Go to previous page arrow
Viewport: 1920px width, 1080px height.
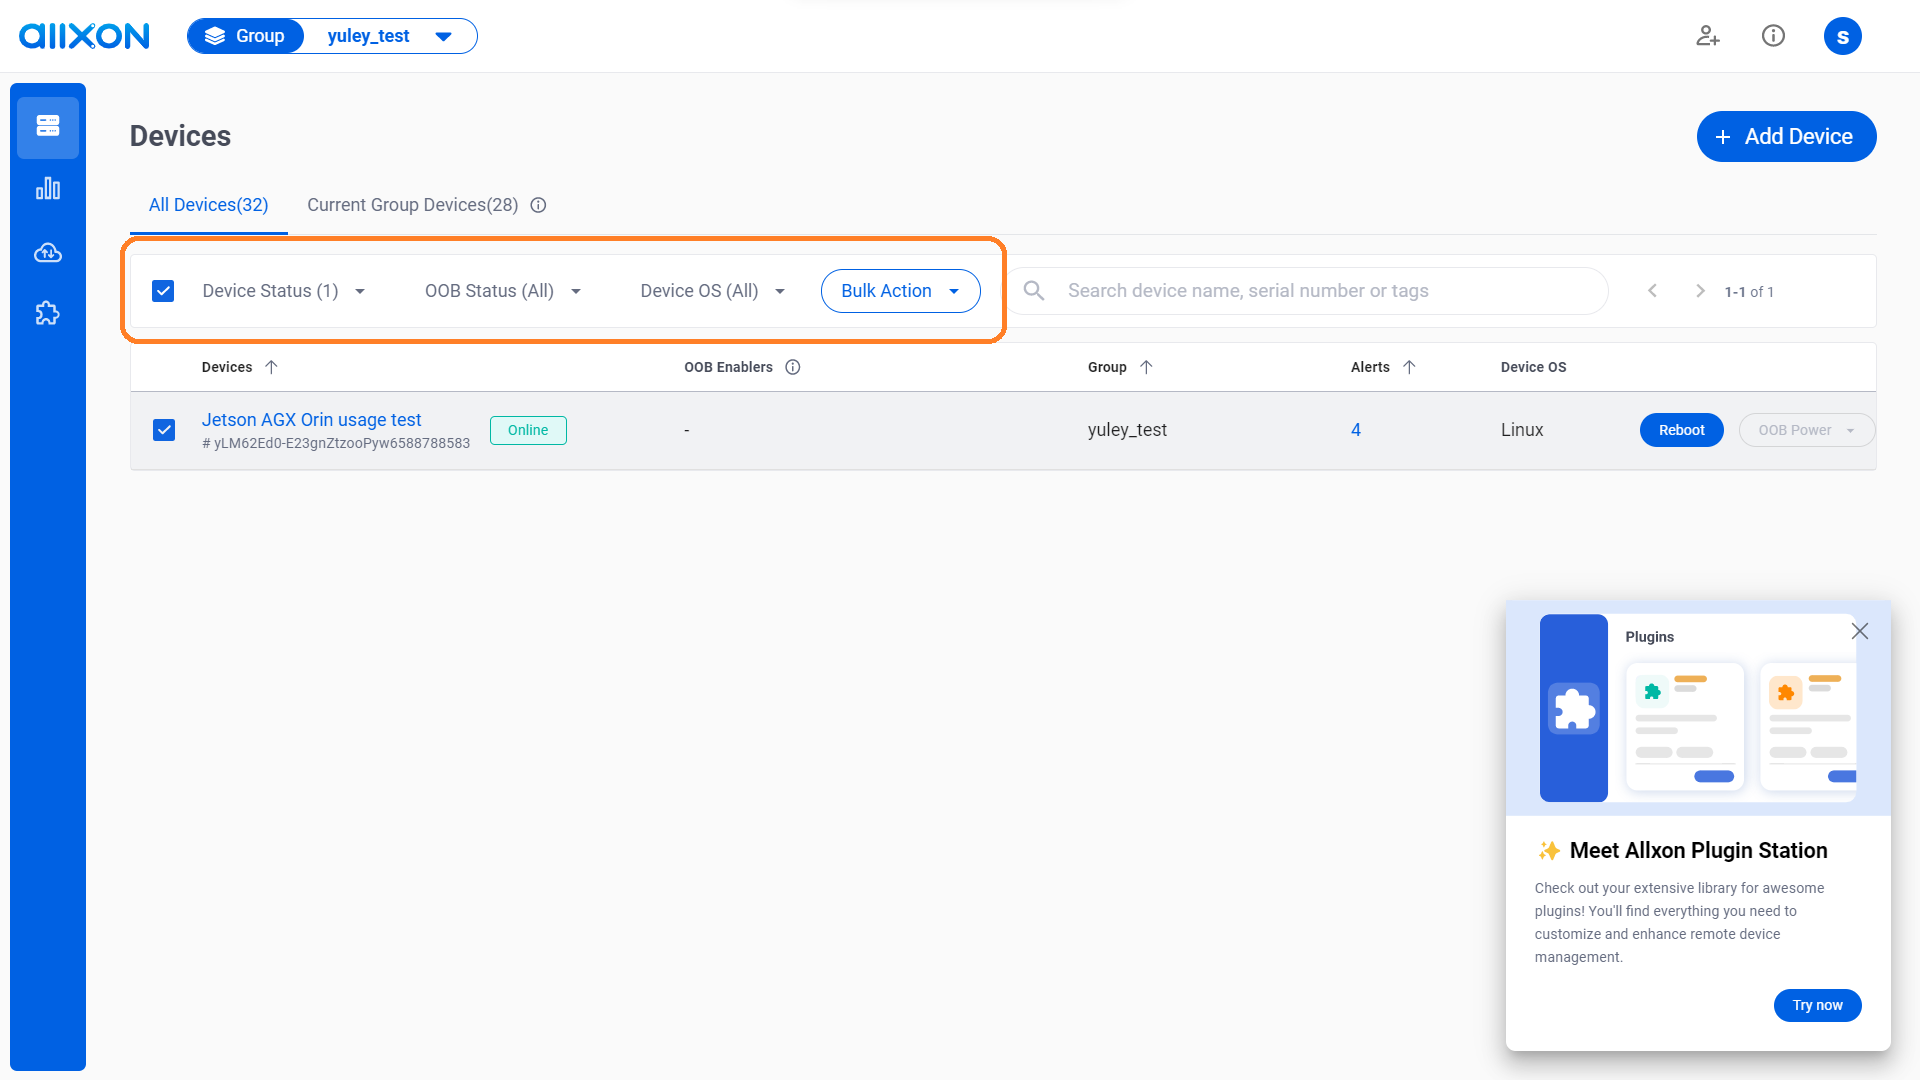click(1653, 291)
